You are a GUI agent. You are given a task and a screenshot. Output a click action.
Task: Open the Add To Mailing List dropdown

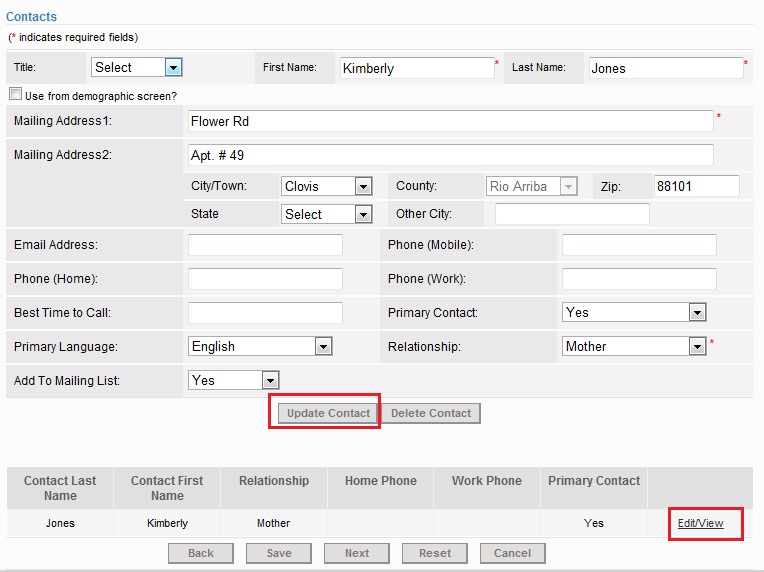(x=233, y=380)
